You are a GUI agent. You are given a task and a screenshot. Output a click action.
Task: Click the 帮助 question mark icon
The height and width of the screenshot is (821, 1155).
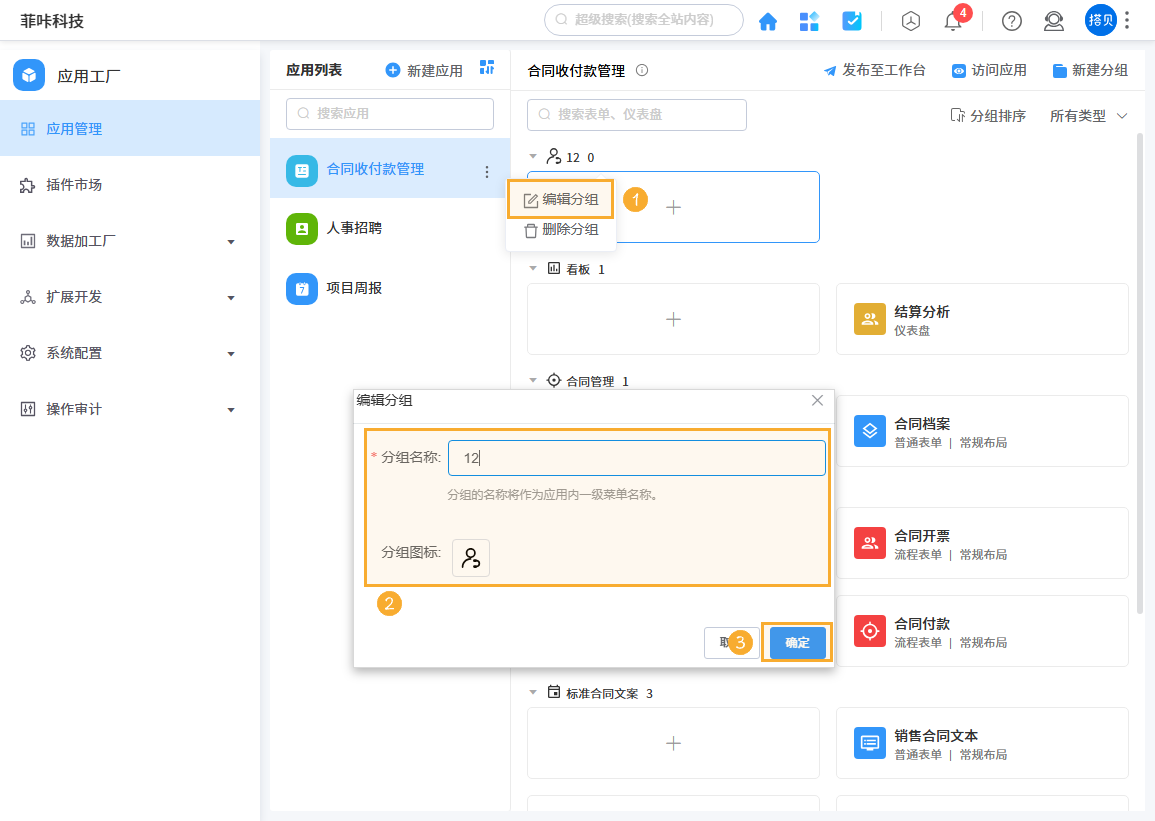pos(1010,21)
